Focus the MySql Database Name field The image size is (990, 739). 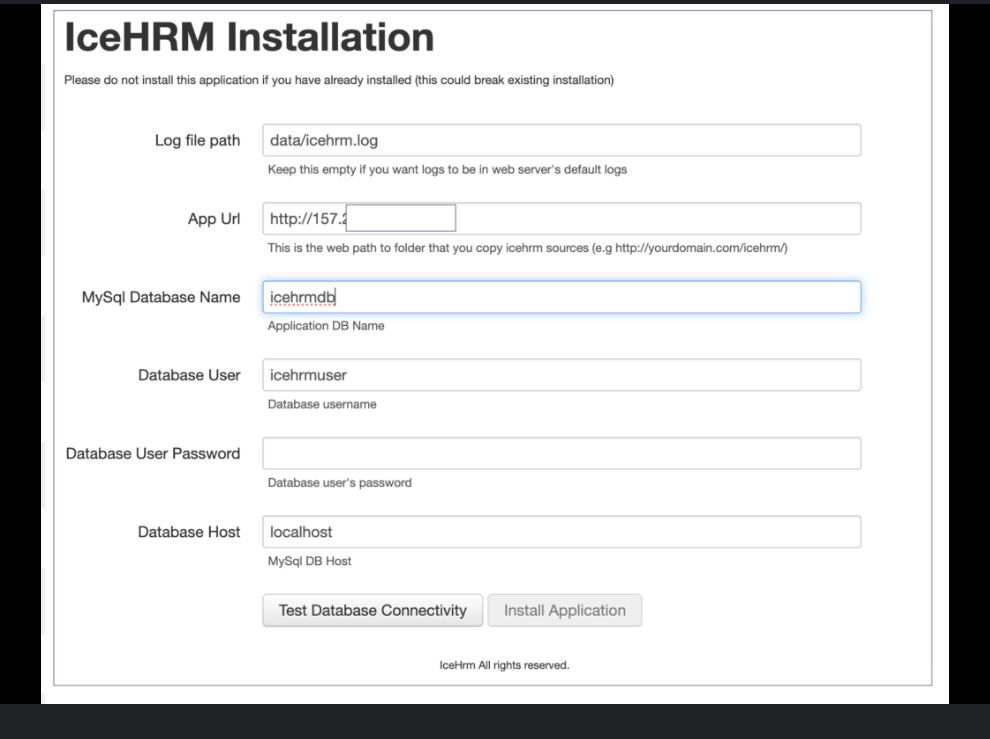click(561, 297)
